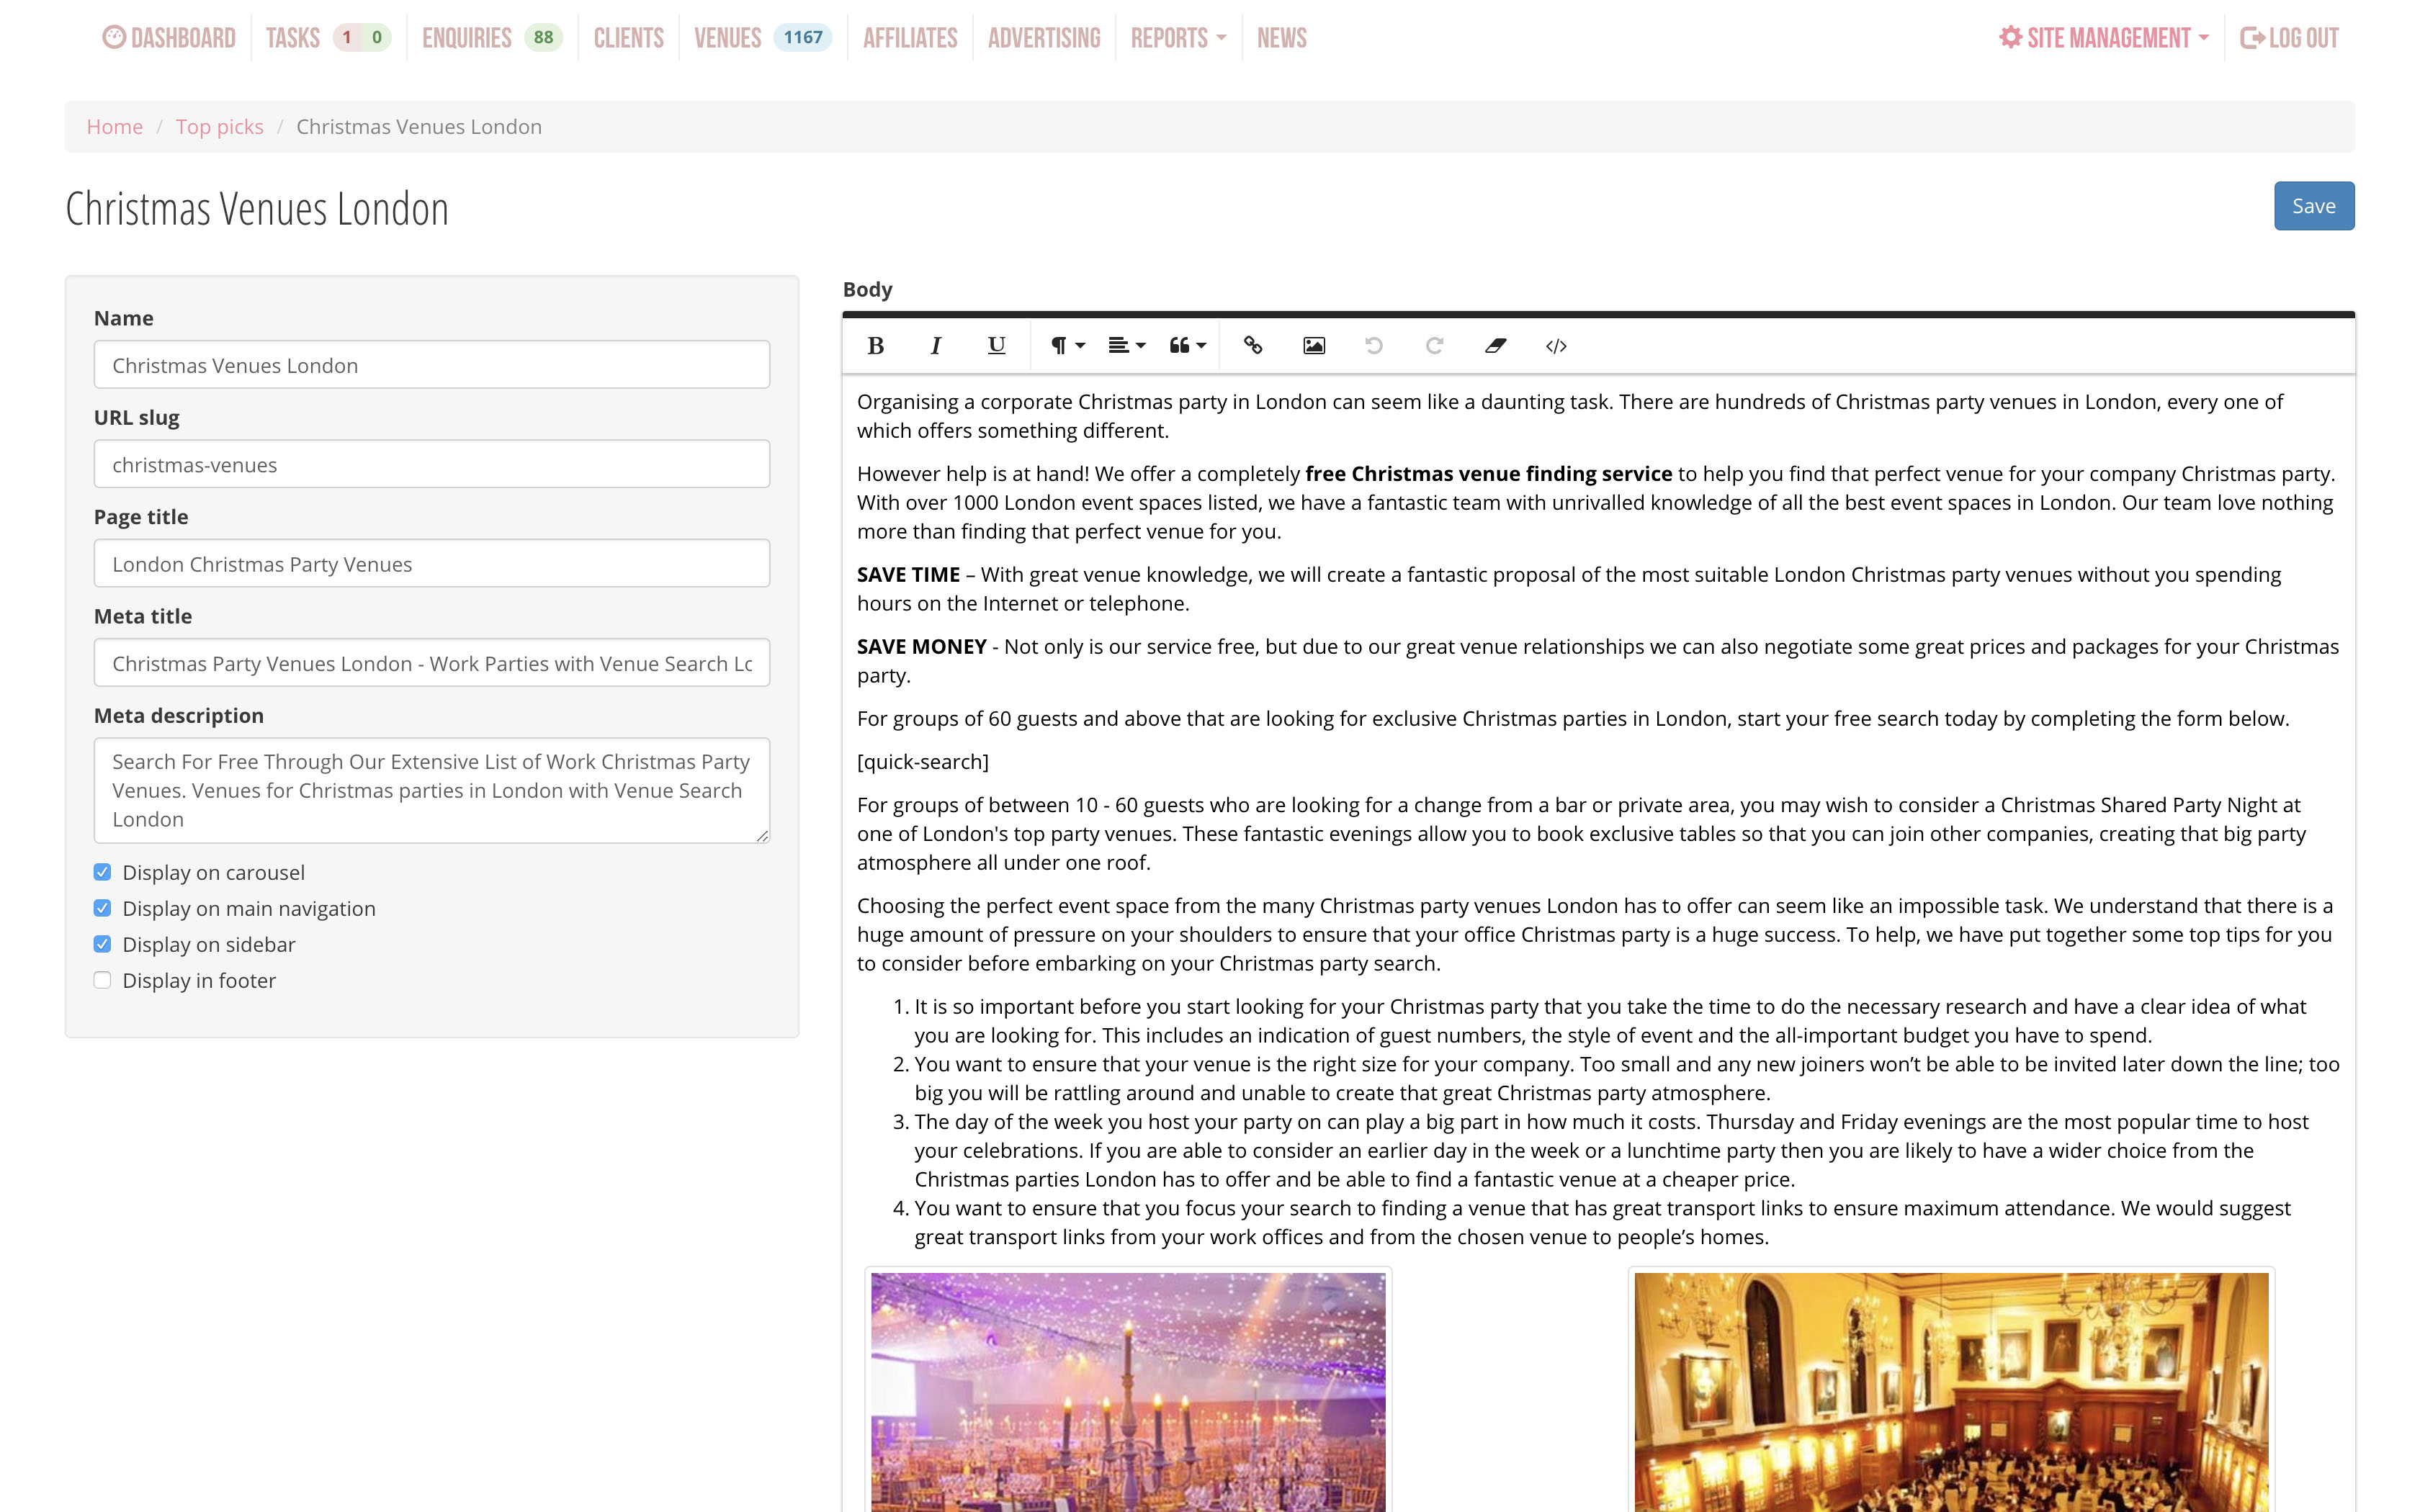Image resolution: width=2420 pixels, height=1512 pixels.
Task: Go to the Venues section
Action: click(x=728, y=38)
